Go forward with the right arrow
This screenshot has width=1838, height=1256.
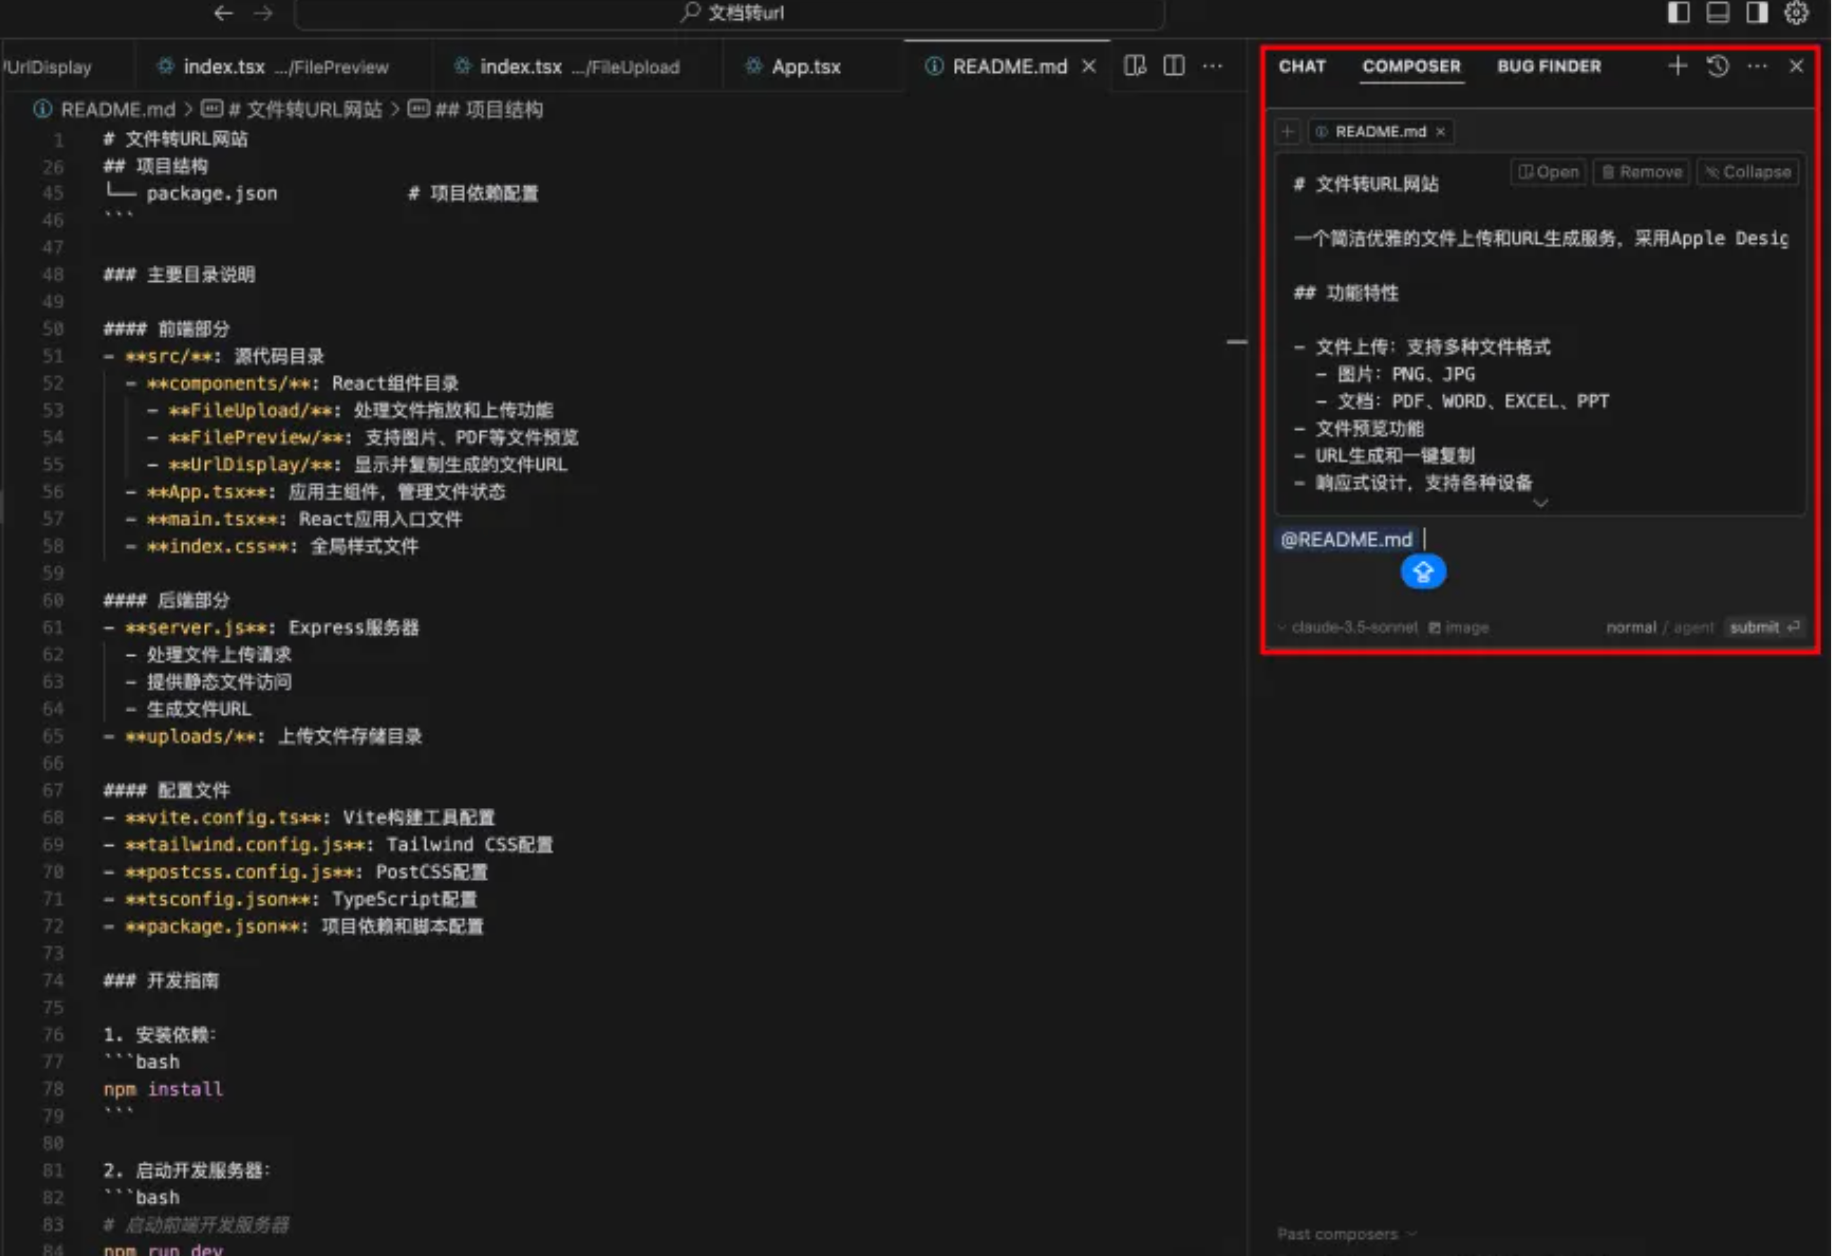click(263, 13)
